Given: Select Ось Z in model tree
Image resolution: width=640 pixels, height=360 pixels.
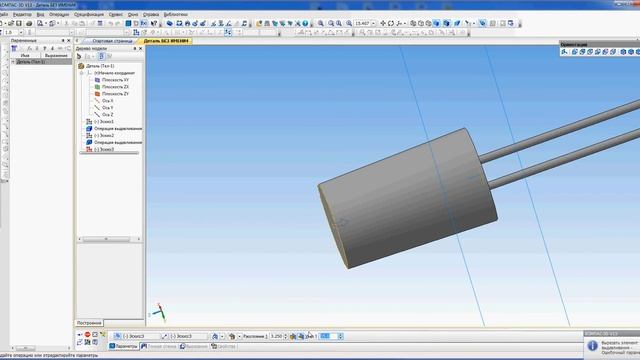Looking at the screenshot, I should click(108, 115).
